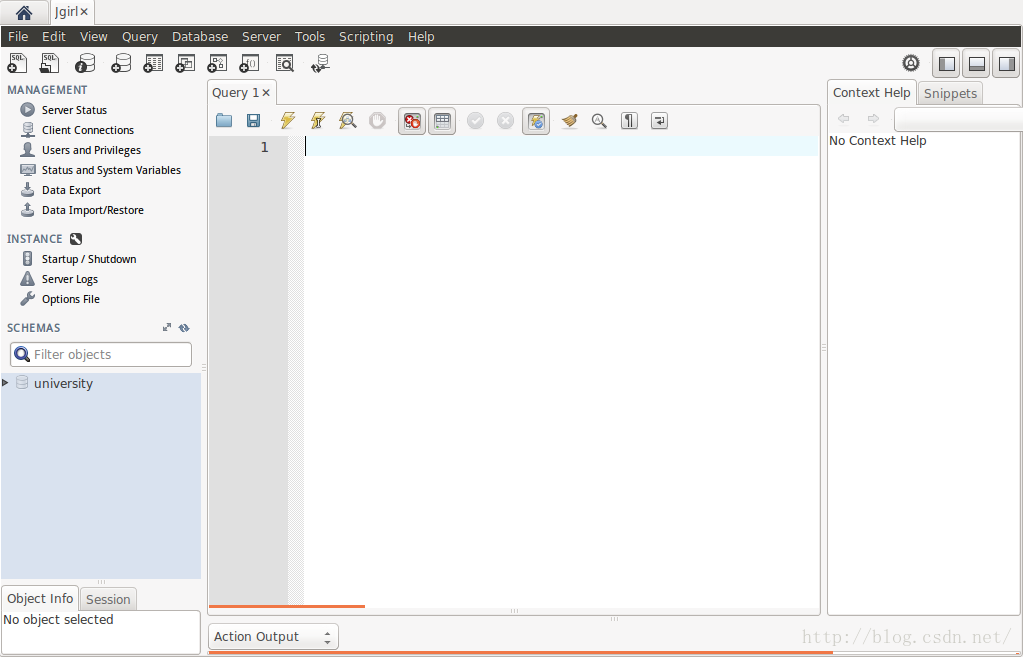Viewport: 1023px width, 657px height.
Task: Open a SQL script file in editor
Action: (224, 121)
